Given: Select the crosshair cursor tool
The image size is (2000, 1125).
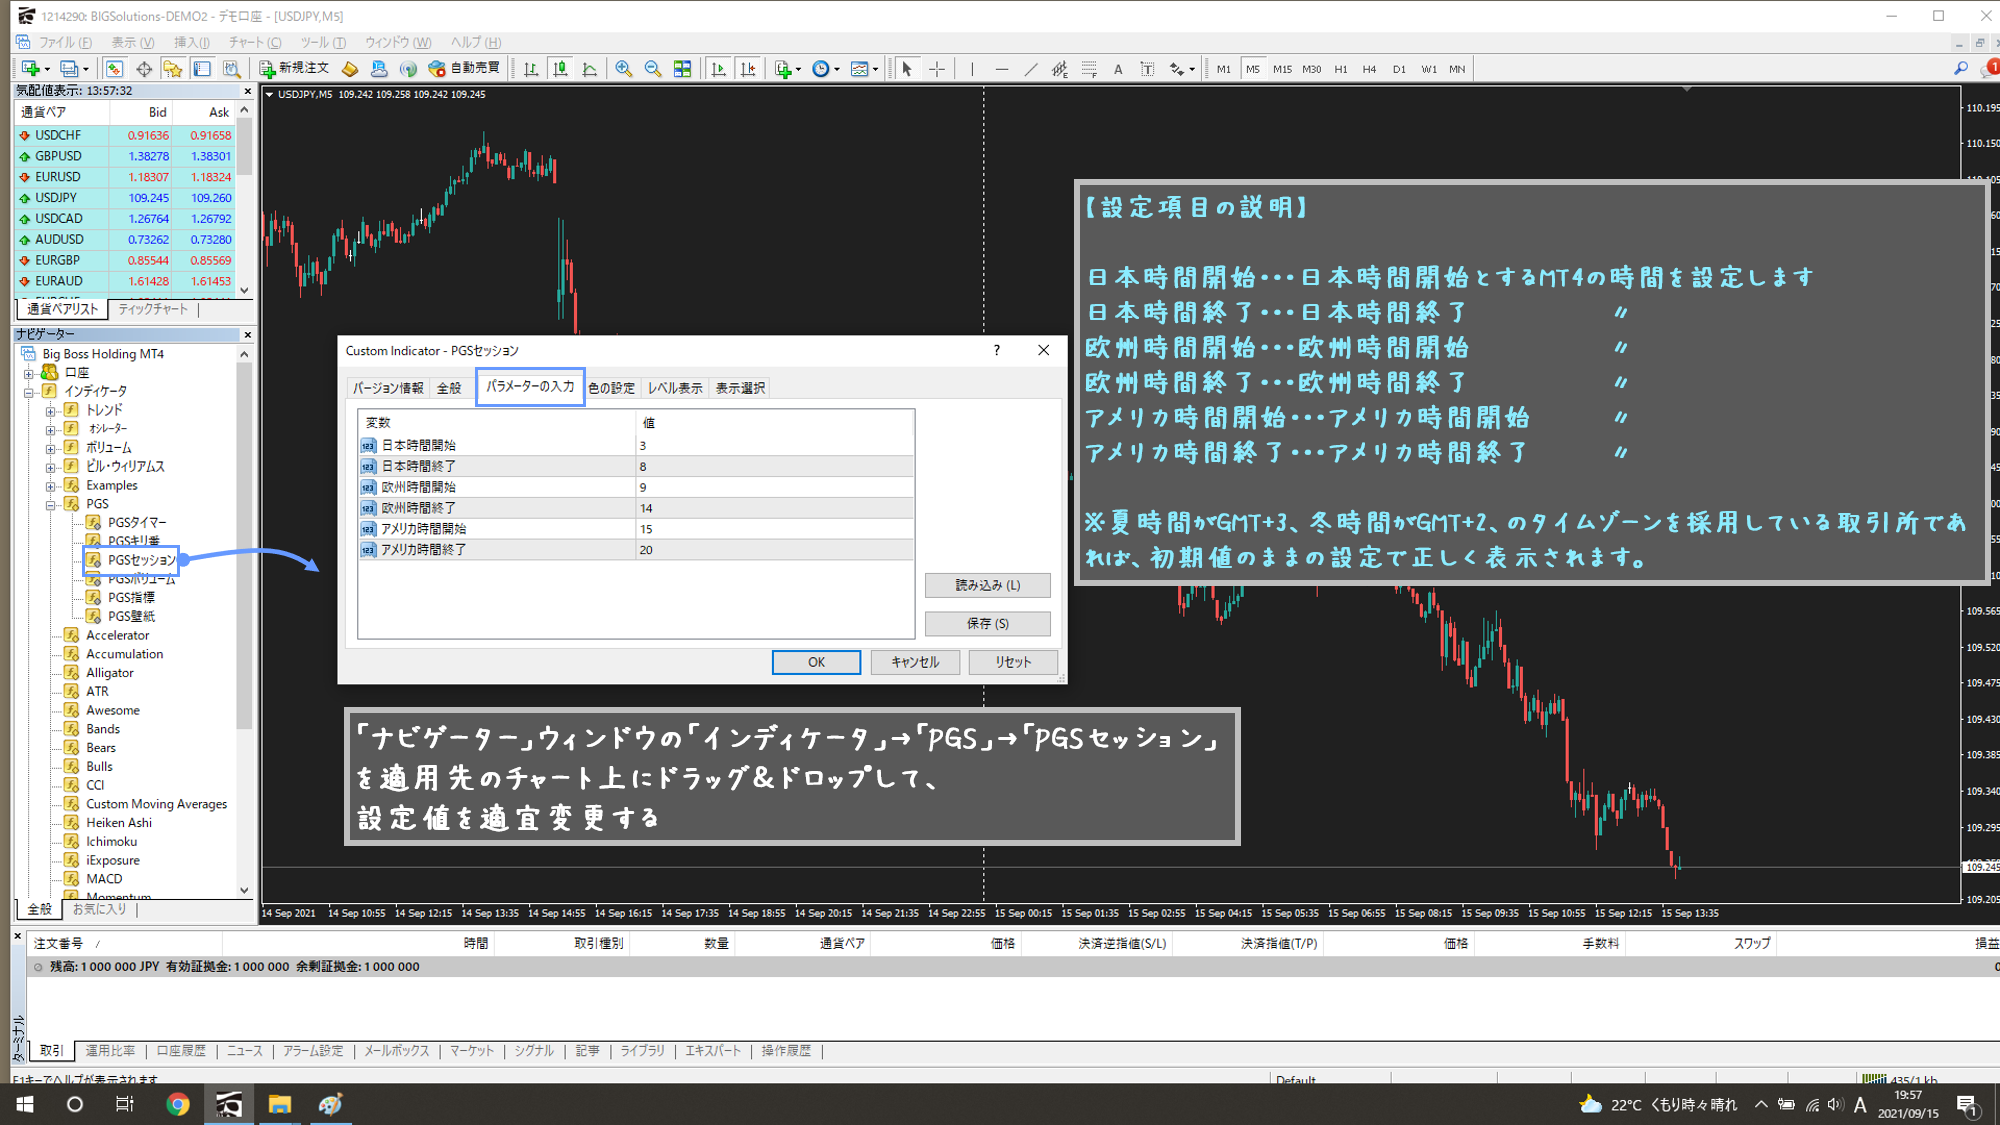Looking at the screenshot, I should pyautogui.click(x=937, y=69).
